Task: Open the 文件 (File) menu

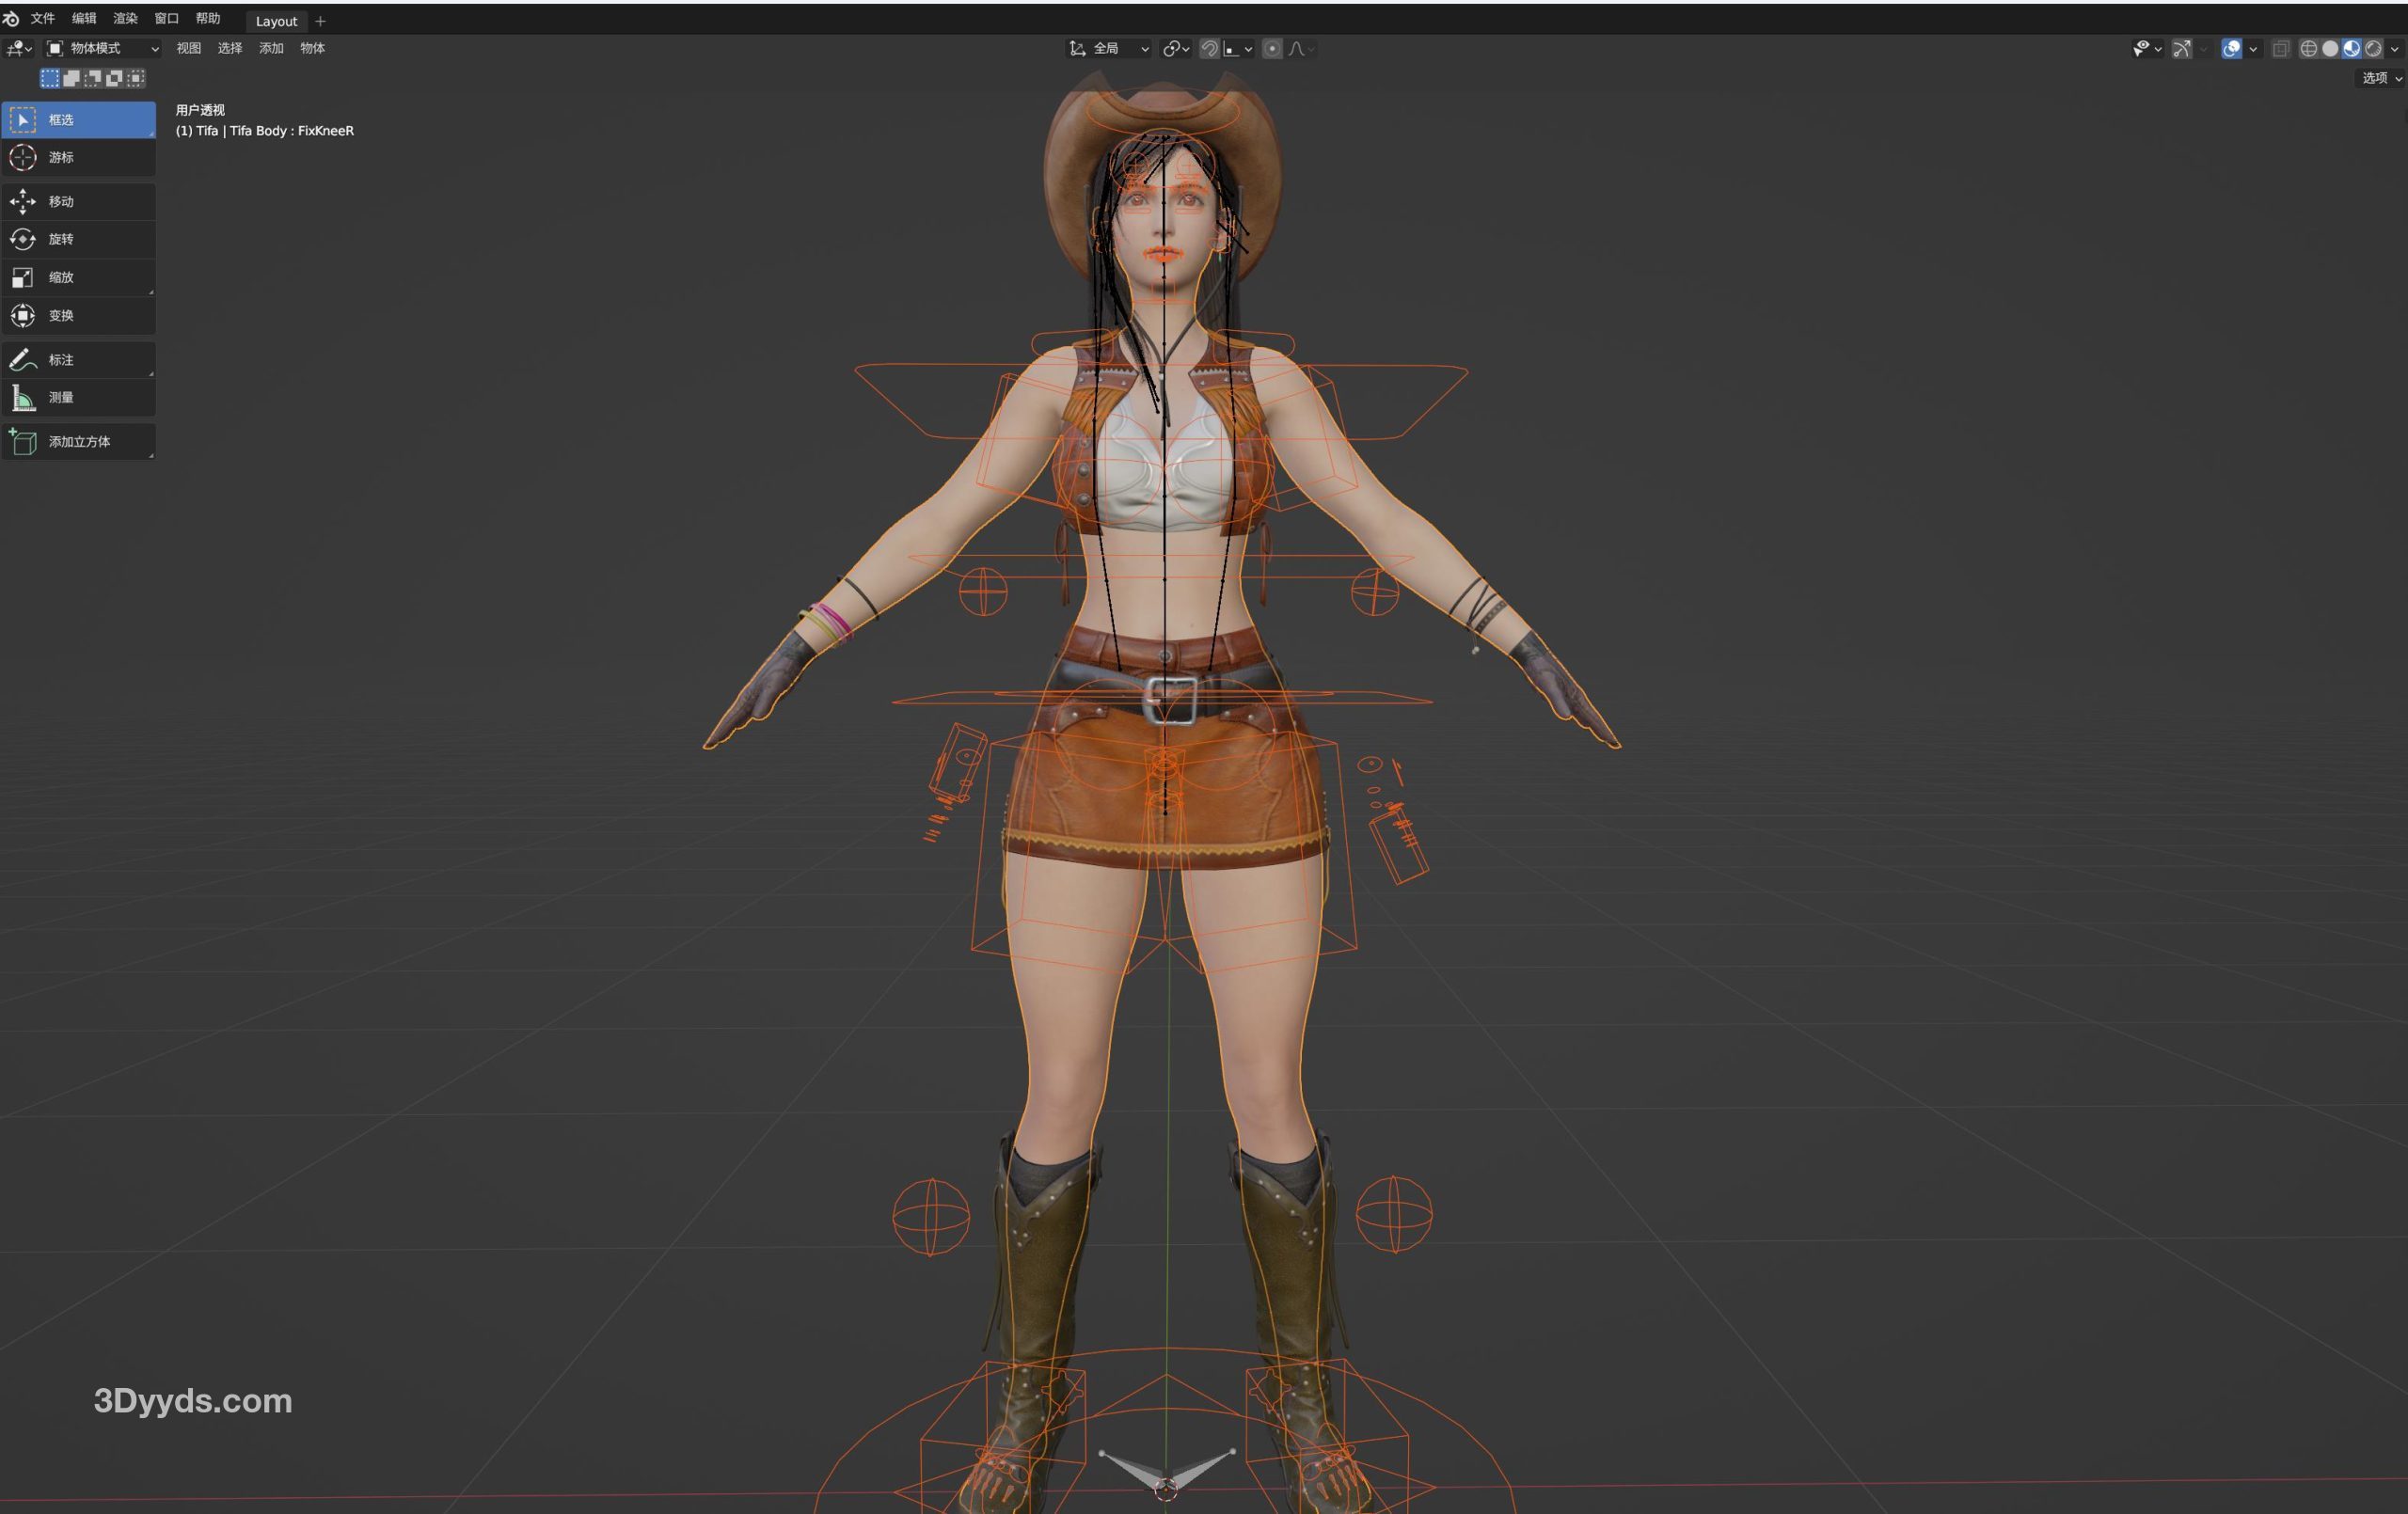Action: click(x=42, y=18)
